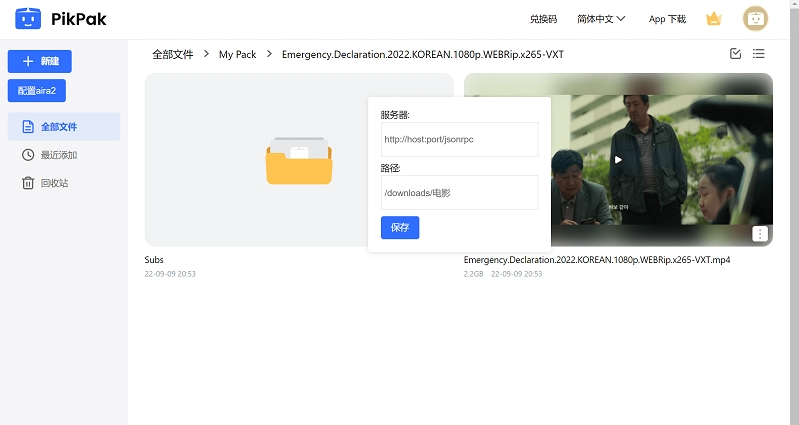
Task: Open the 新建 (new) button
Action: [x=40, y=61]
